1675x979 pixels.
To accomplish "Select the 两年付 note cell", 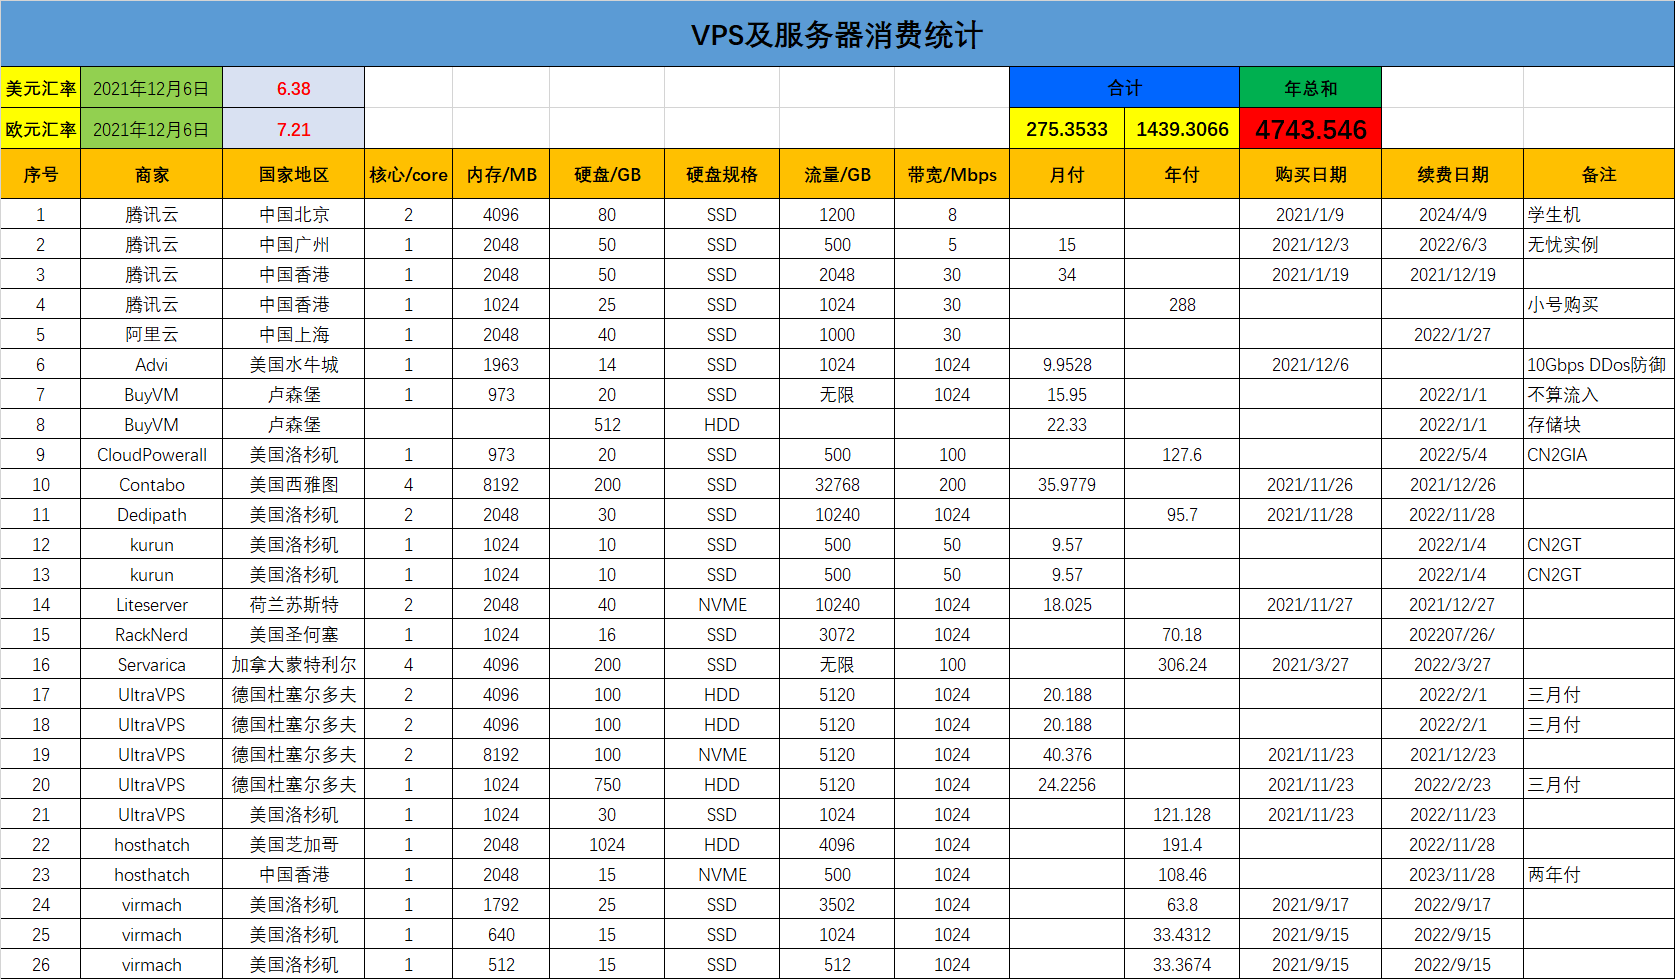I will pos(1599,874).
